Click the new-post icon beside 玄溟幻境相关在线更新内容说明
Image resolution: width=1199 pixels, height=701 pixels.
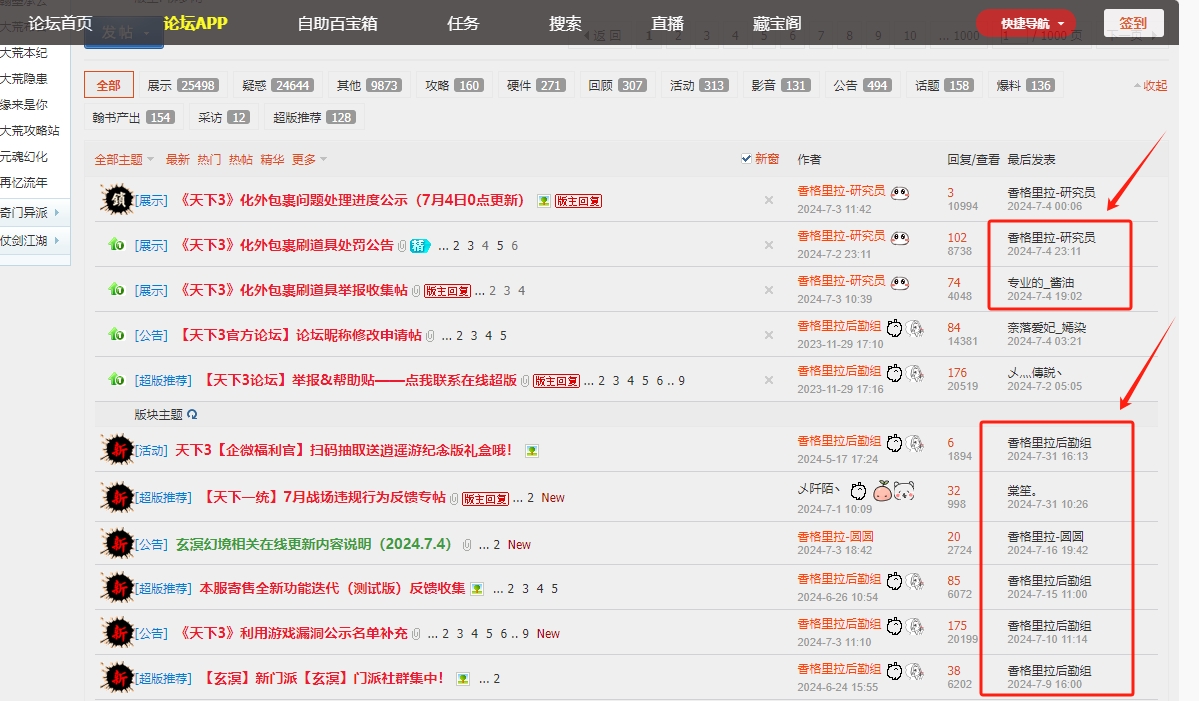[118, 544]
